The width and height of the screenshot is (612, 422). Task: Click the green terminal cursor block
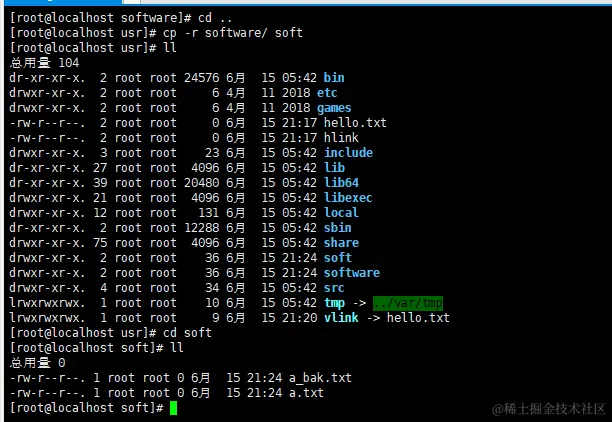174,408
